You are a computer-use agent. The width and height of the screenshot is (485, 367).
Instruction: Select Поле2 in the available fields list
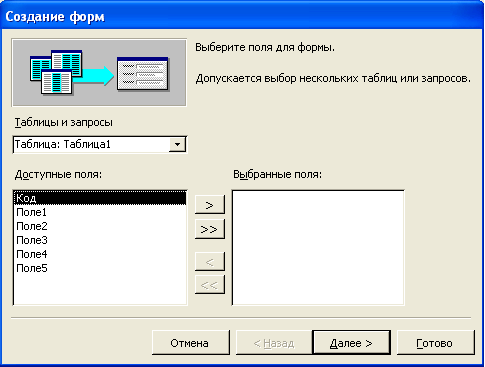[x=100, y=226]
